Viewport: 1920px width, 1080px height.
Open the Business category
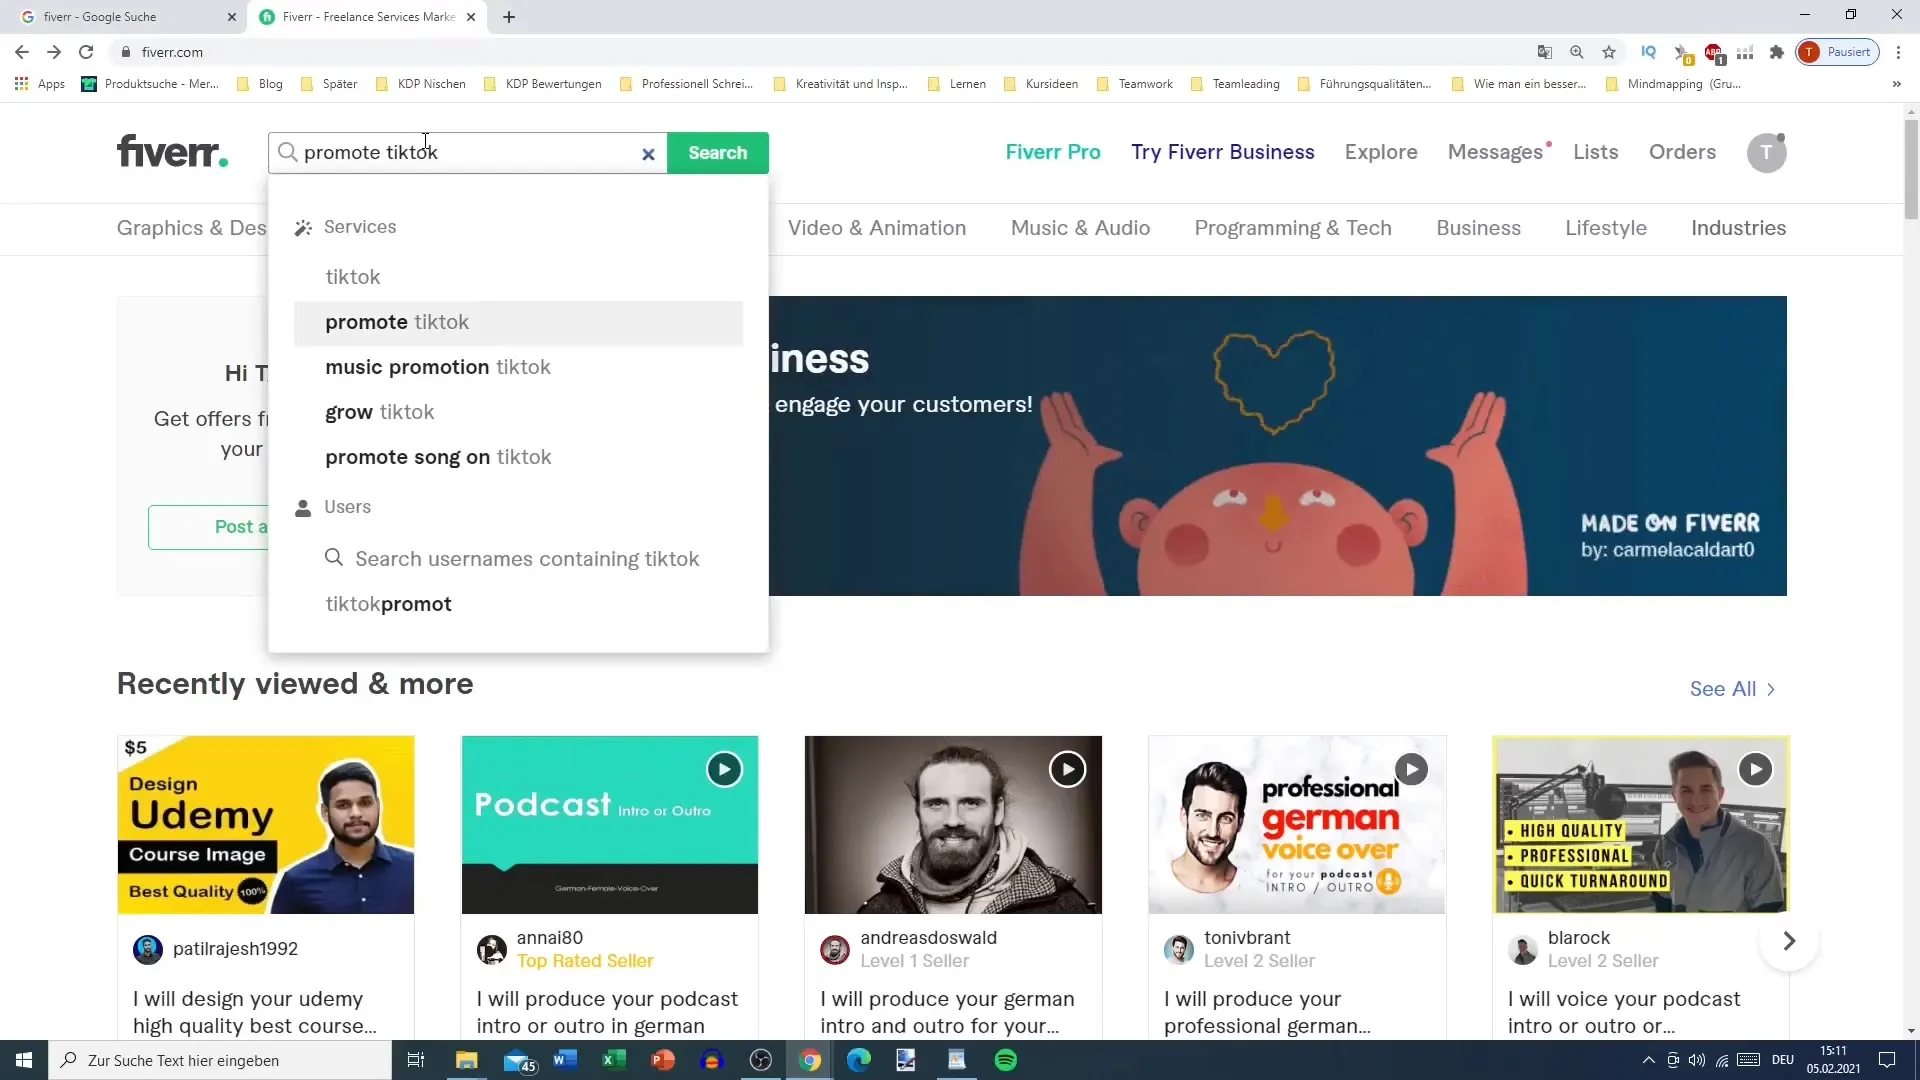tap(1478, 228)
